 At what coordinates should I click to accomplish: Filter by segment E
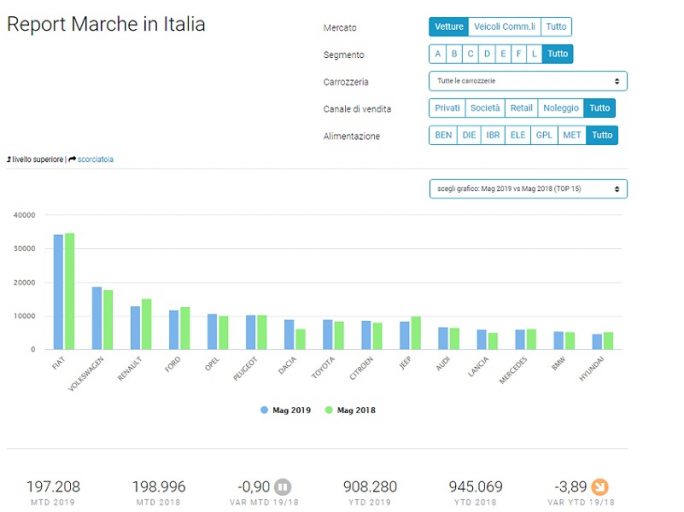point(503,54)
